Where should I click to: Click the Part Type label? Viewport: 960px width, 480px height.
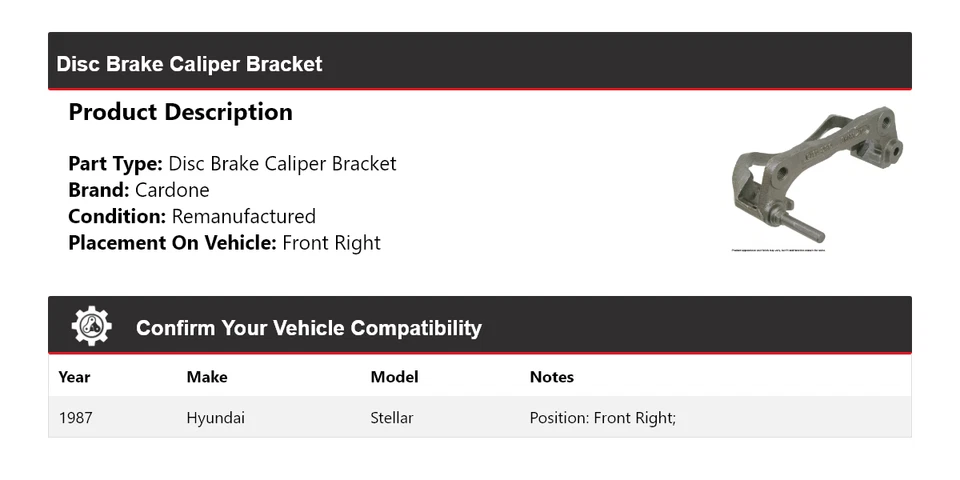click(115, 164)
